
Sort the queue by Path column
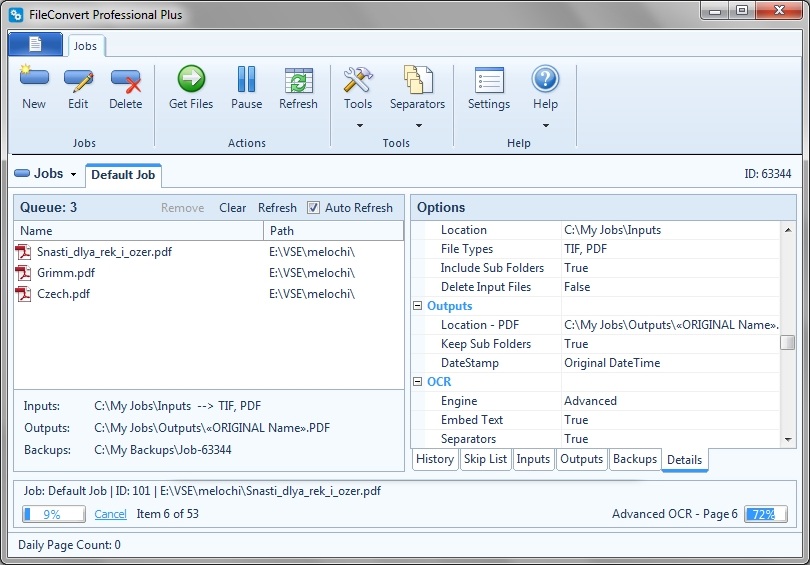click(x=334, y=231)
